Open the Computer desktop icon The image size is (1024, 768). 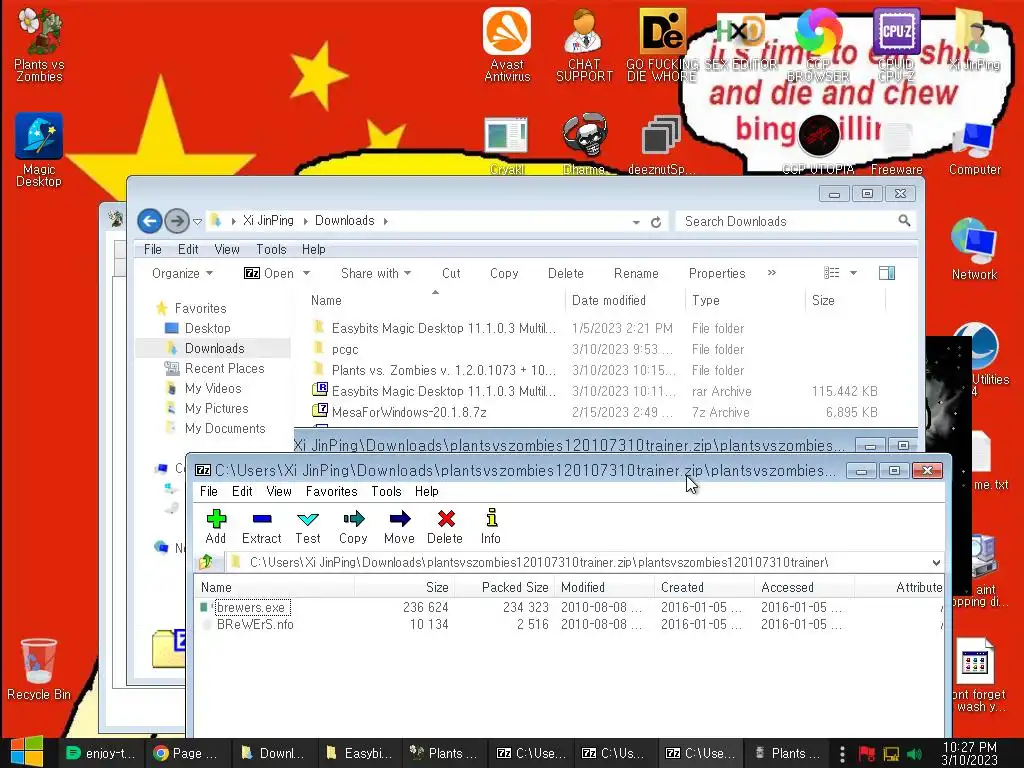coord(974,148)
